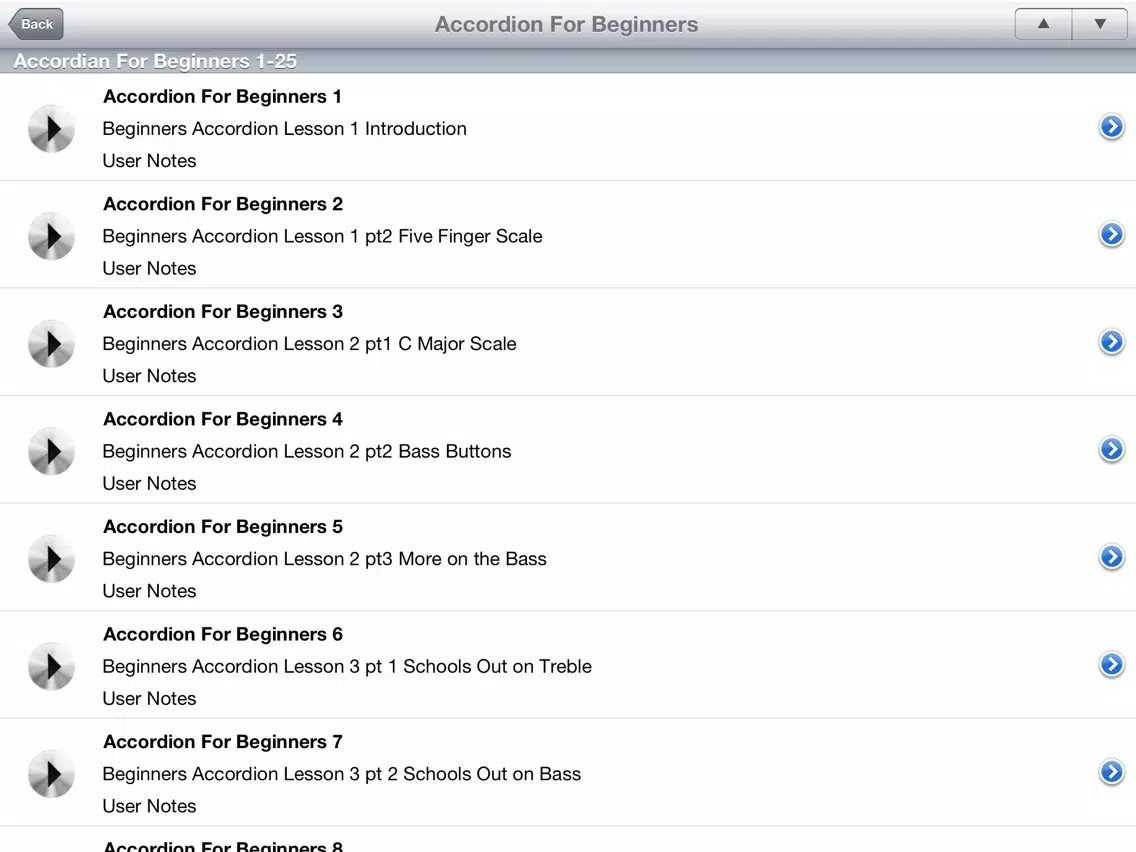Play Accordion For Beginners 7 video

[x=51, y=774]
